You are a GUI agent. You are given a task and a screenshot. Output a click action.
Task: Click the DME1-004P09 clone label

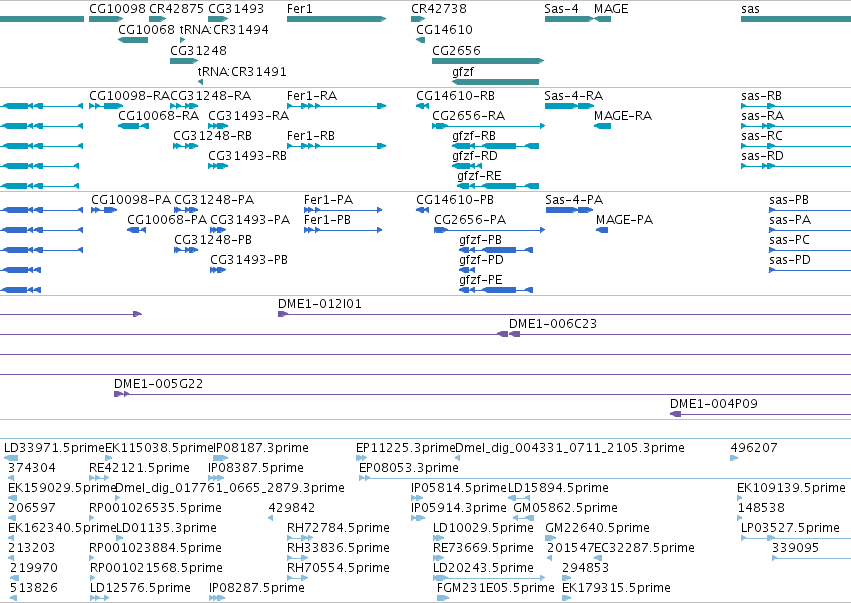714,404
